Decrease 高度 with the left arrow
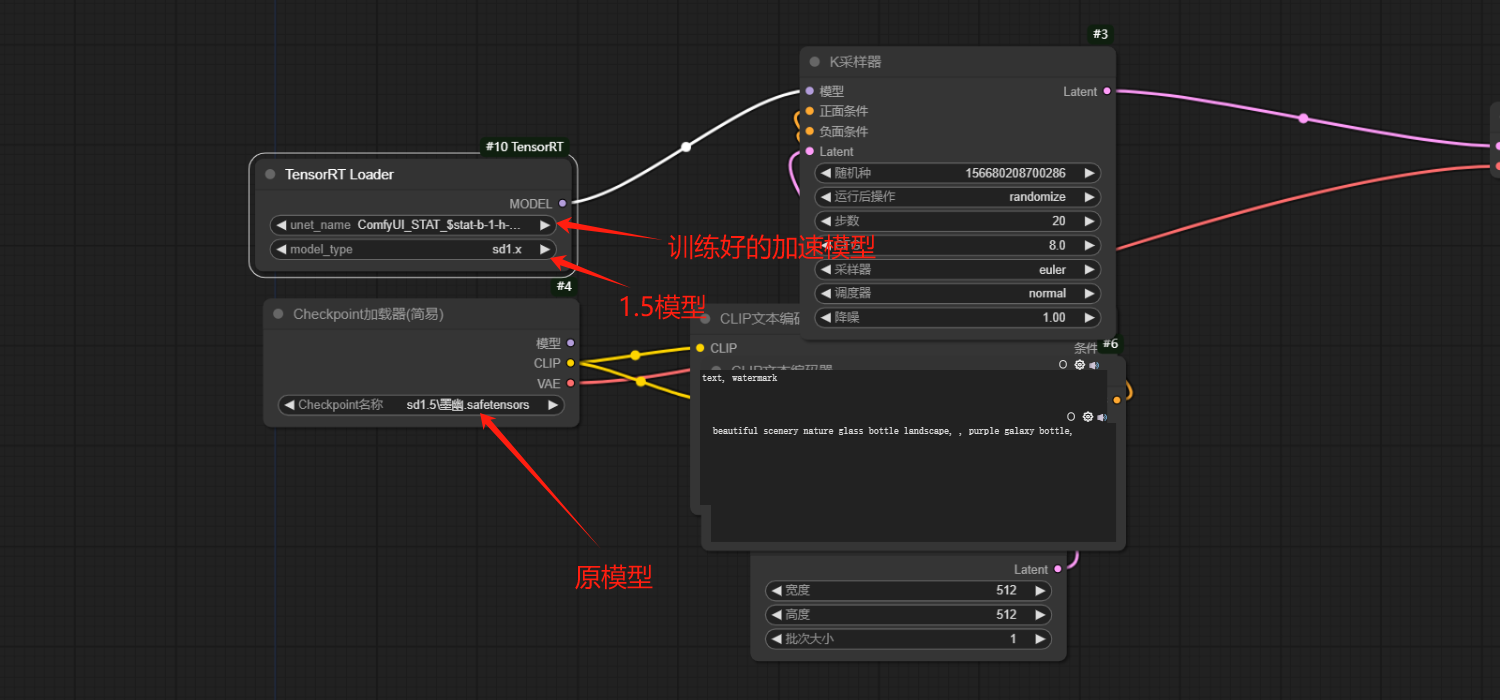Image resolution: width=1500 pixels, height=700 pixels. pos(776,614)
